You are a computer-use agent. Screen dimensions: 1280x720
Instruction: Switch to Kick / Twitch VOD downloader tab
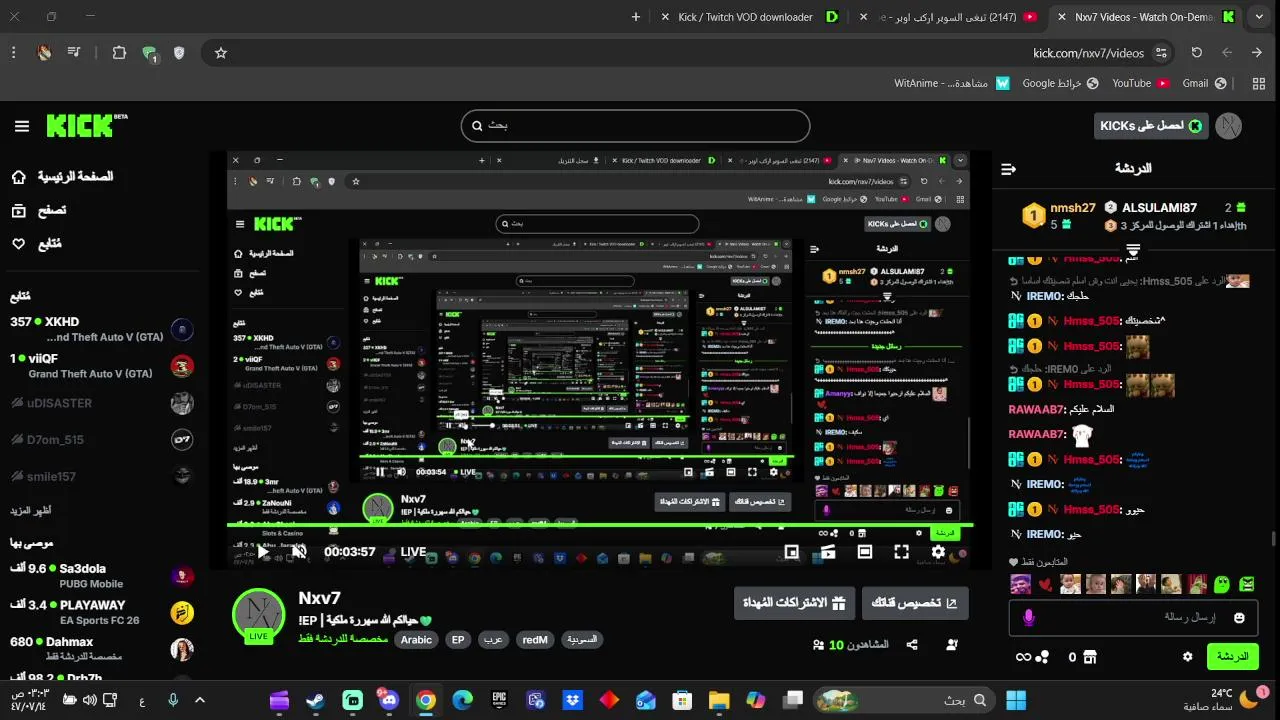pos(750,17)
